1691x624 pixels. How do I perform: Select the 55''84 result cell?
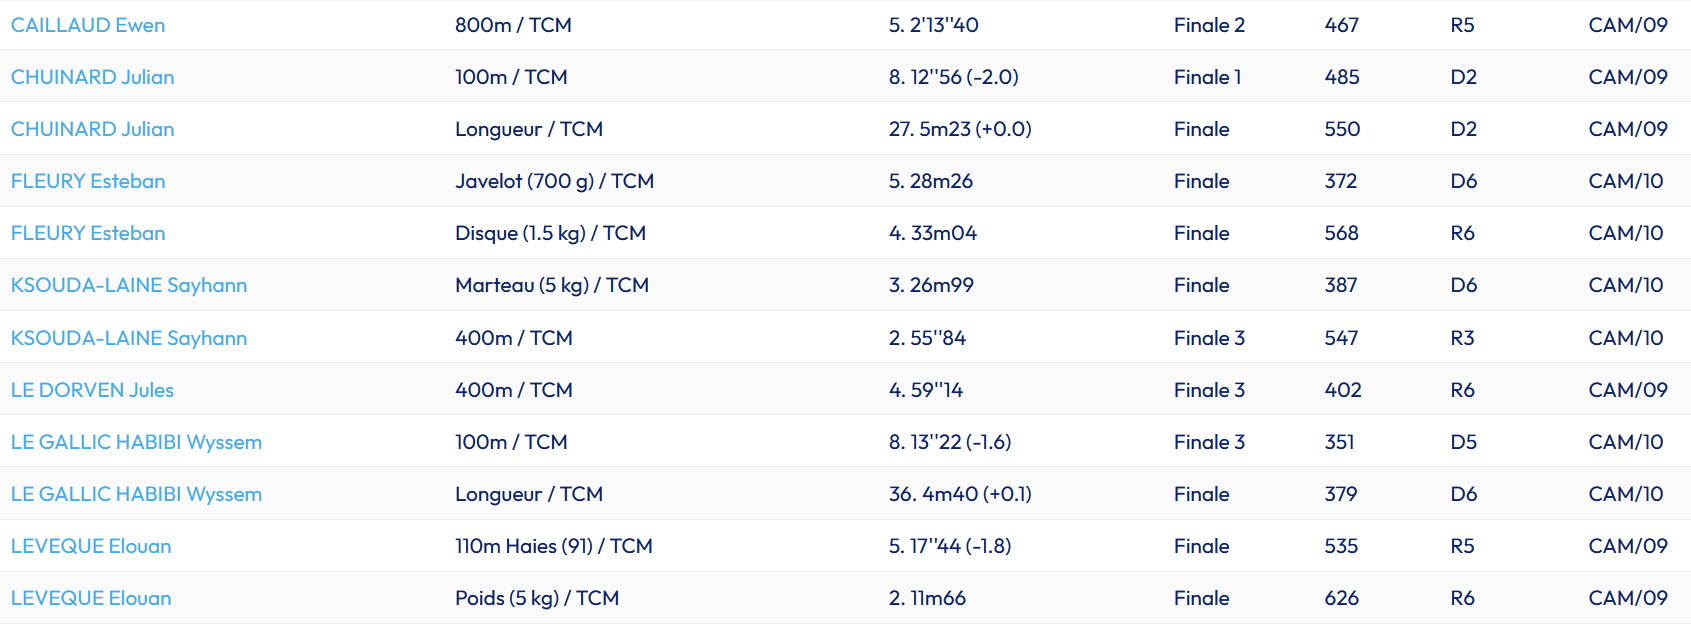927,338
